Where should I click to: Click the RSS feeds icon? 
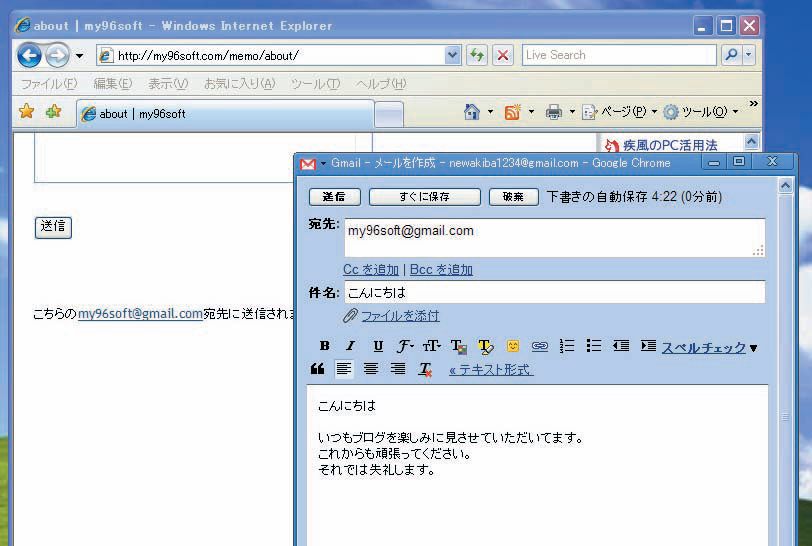tap(512, 112)
